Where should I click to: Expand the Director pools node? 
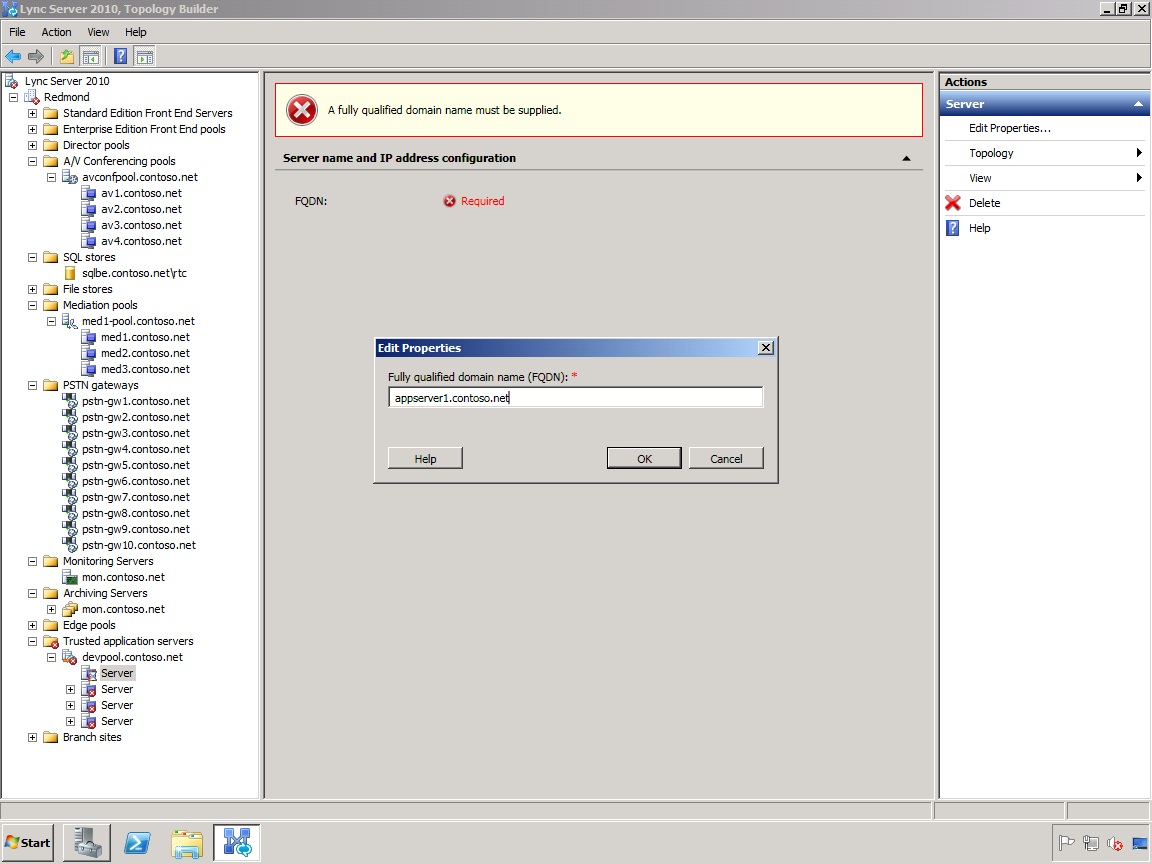32,145
